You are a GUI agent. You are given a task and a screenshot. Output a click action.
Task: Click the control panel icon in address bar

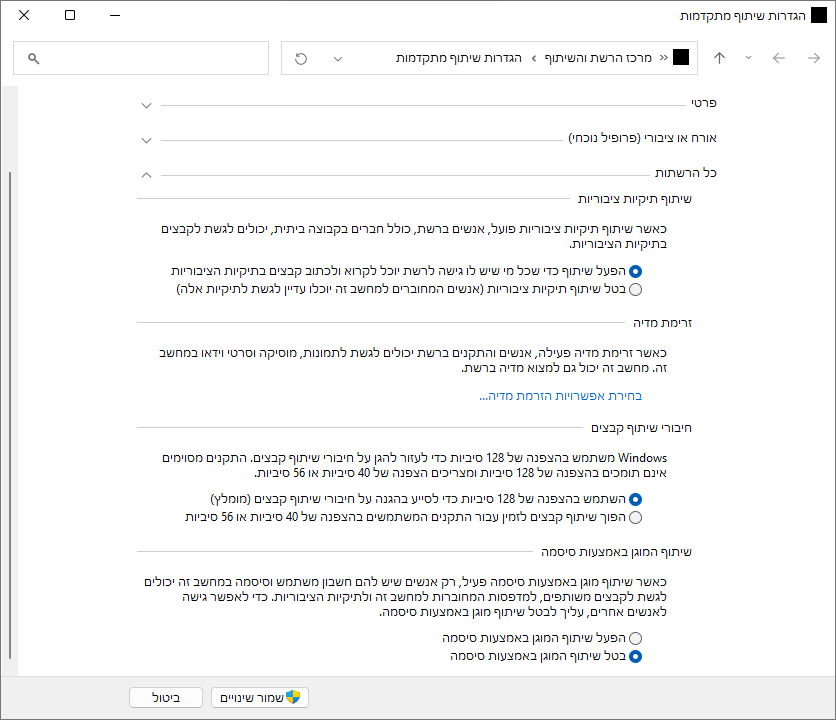tap(682, 58)
